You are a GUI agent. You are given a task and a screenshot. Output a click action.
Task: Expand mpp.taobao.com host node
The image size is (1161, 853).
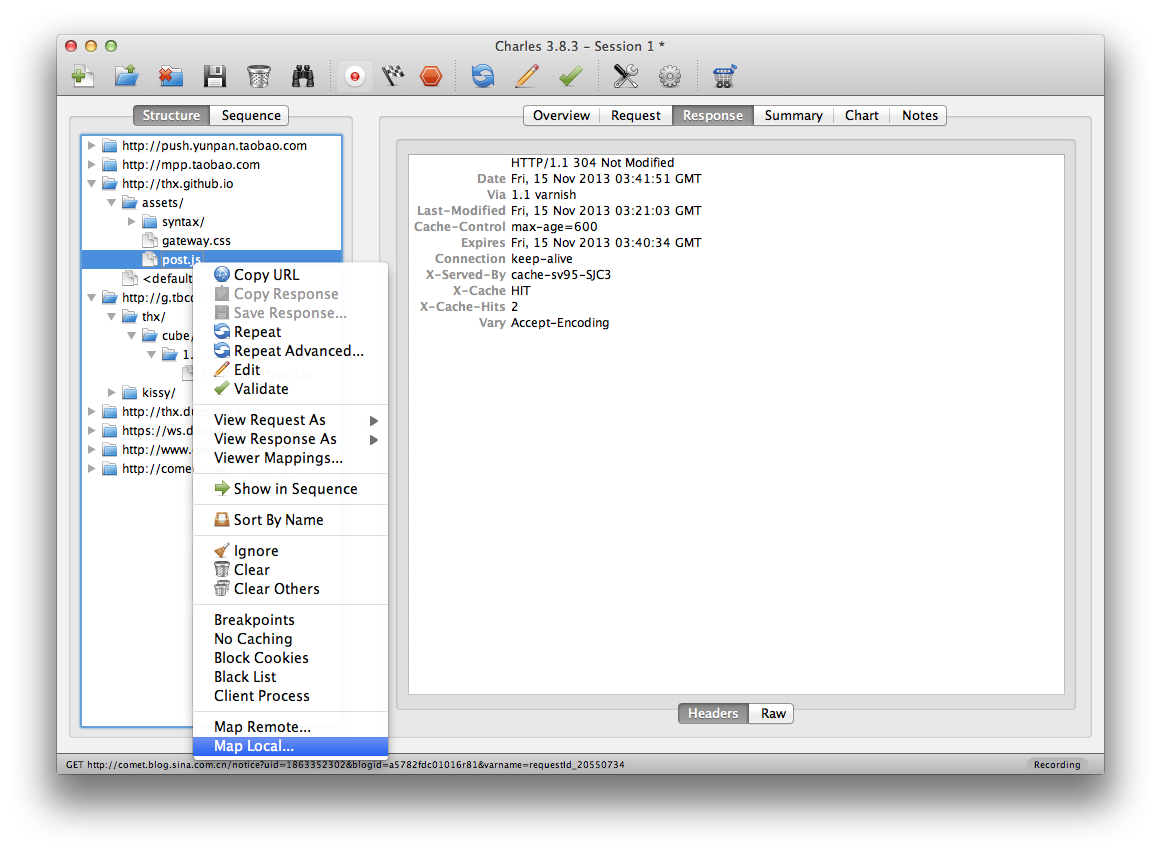pyautogui.click(x=91, y=164)
